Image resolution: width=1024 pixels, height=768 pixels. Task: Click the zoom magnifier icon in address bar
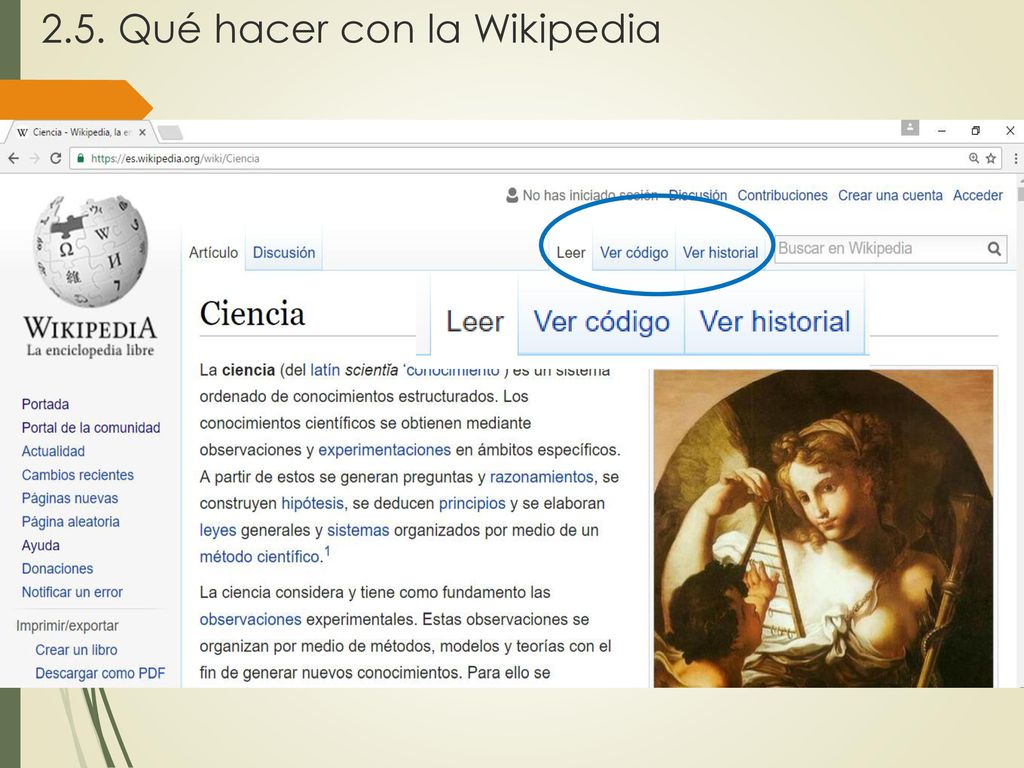[974, 158]
